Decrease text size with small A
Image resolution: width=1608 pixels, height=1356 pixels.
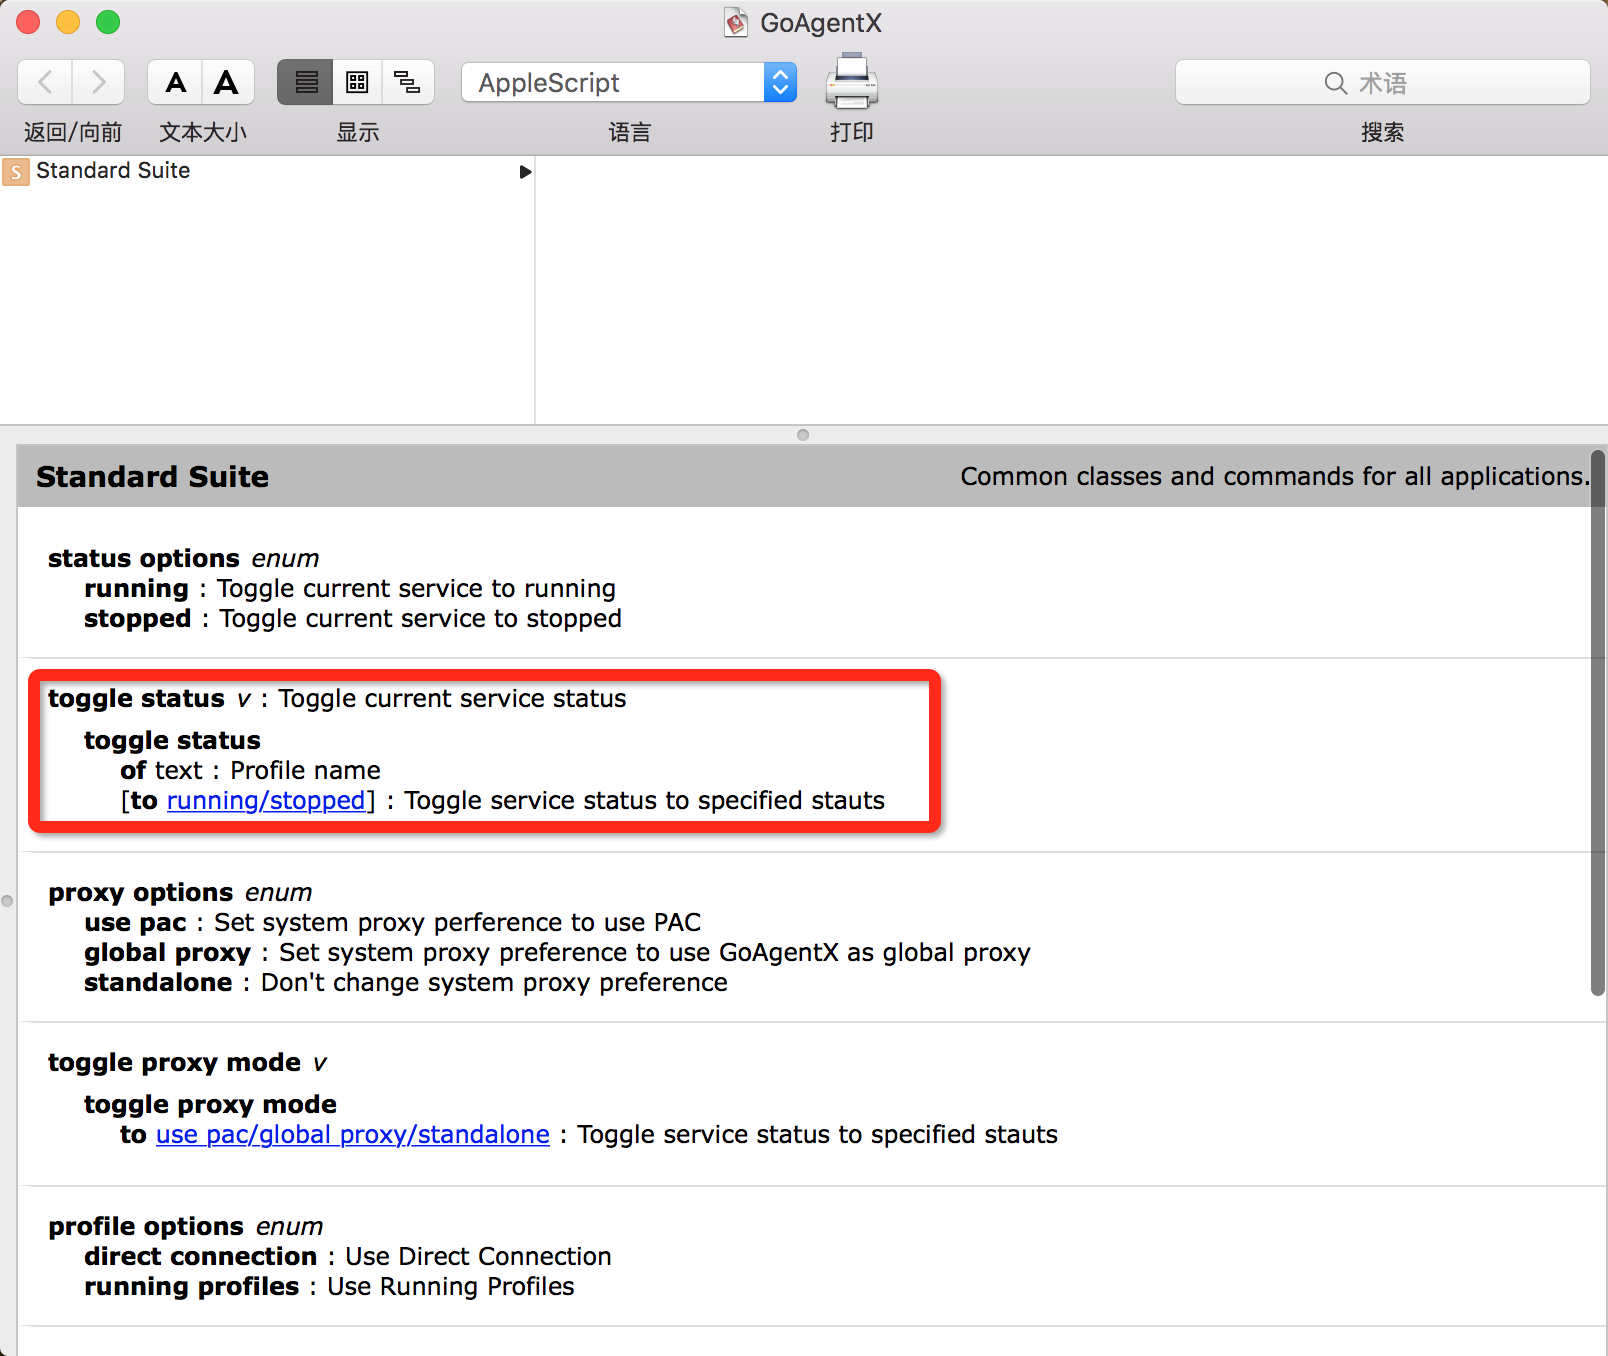point(176,82)
